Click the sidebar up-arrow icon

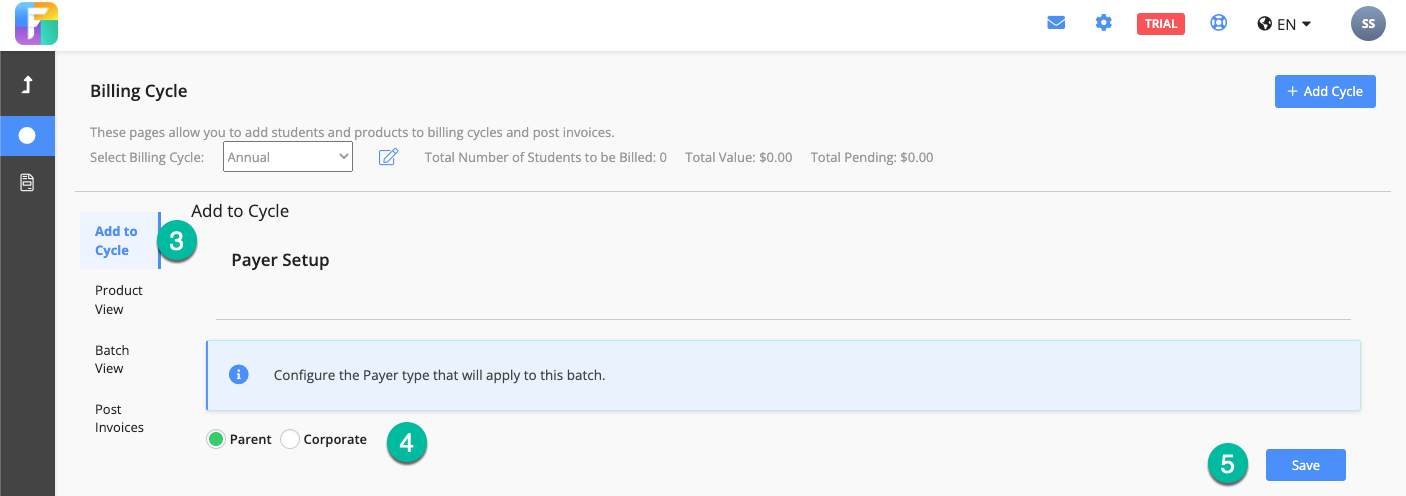(x=27, y=85)
